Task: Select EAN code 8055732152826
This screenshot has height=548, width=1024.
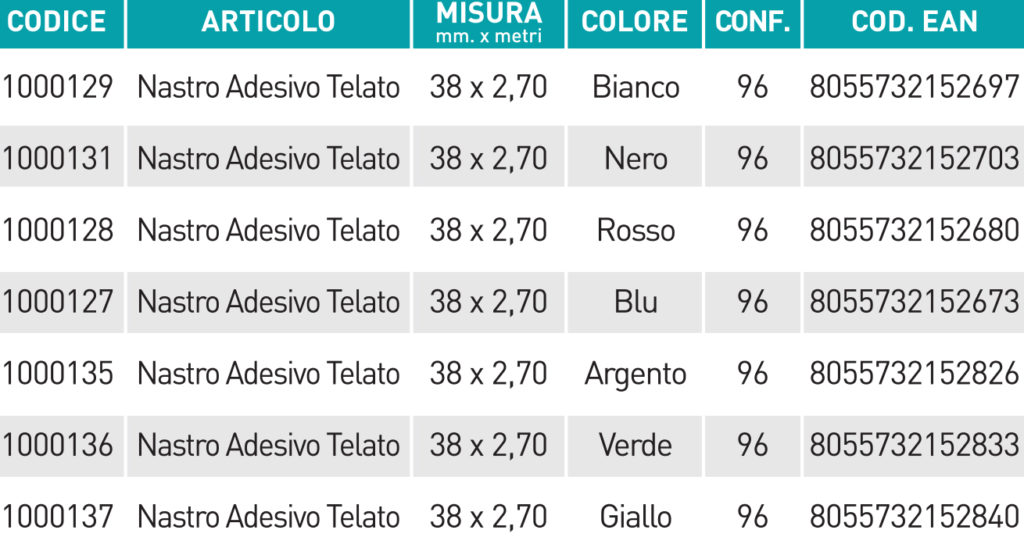Action: point(914,374)
